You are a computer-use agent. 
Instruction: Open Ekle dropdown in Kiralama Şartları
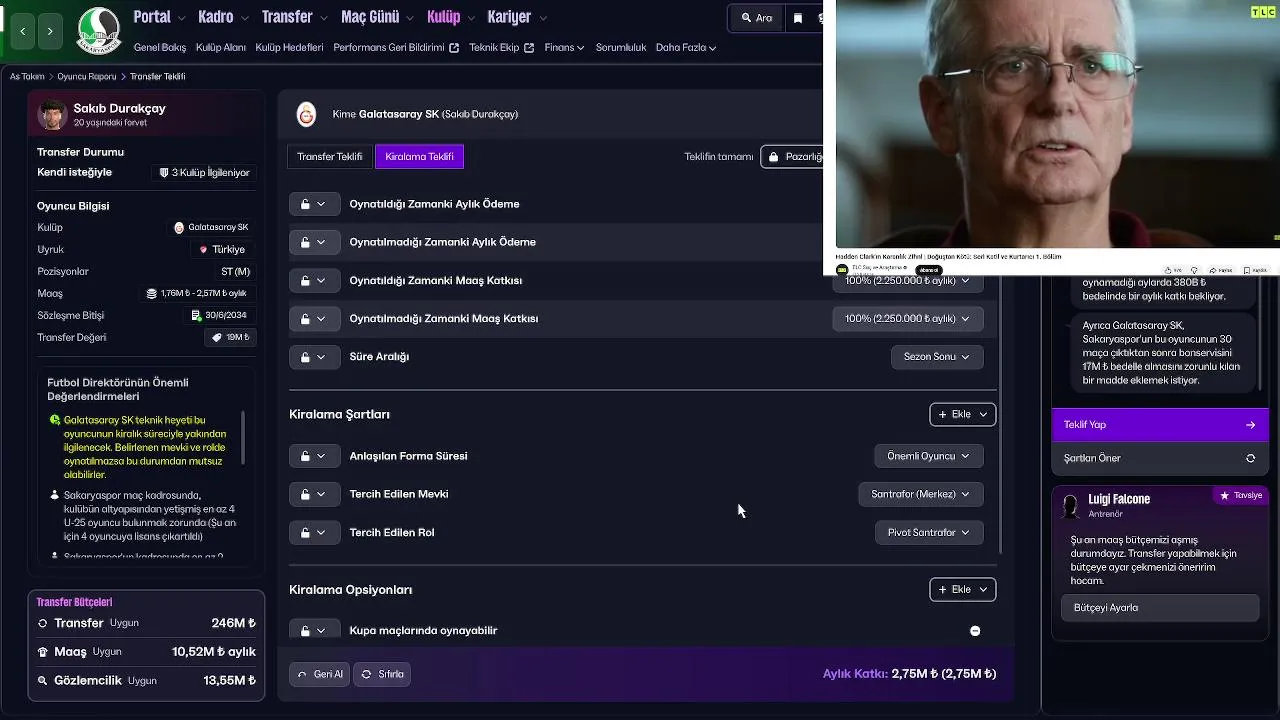pos(962,414)
